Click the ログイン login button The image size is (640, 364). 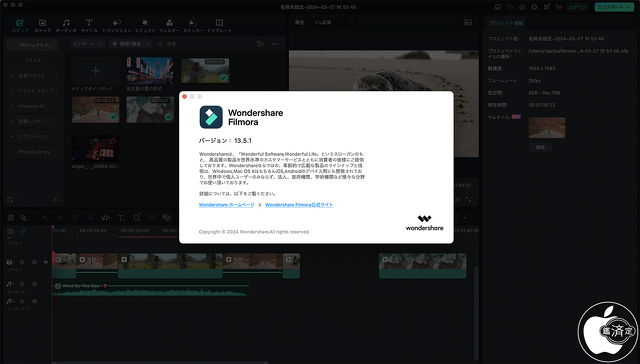pos(577,7)
